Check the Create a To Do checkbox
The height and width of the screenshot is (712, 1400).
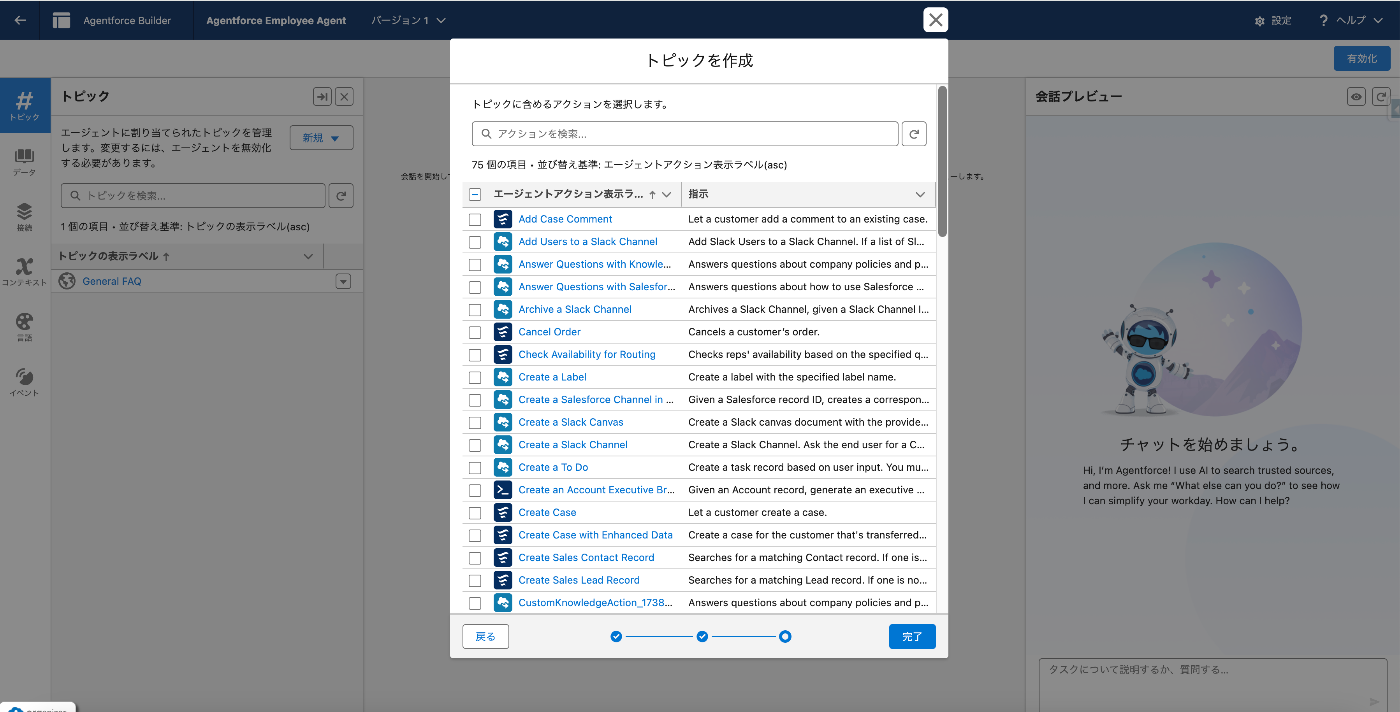[x=475, y=467]
